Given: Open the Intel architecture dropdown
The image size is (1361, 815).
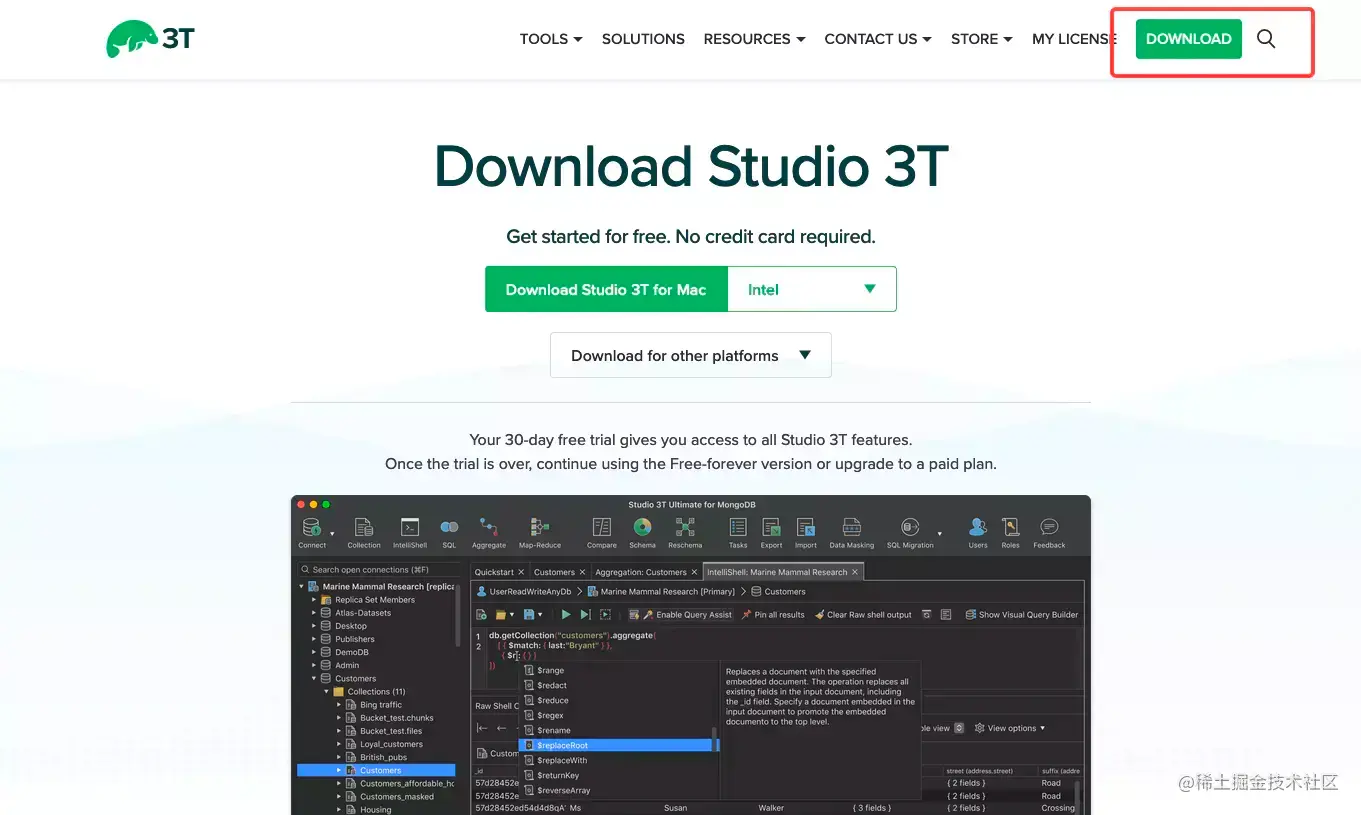Looking at the screenshot, I should coord(812,289).
